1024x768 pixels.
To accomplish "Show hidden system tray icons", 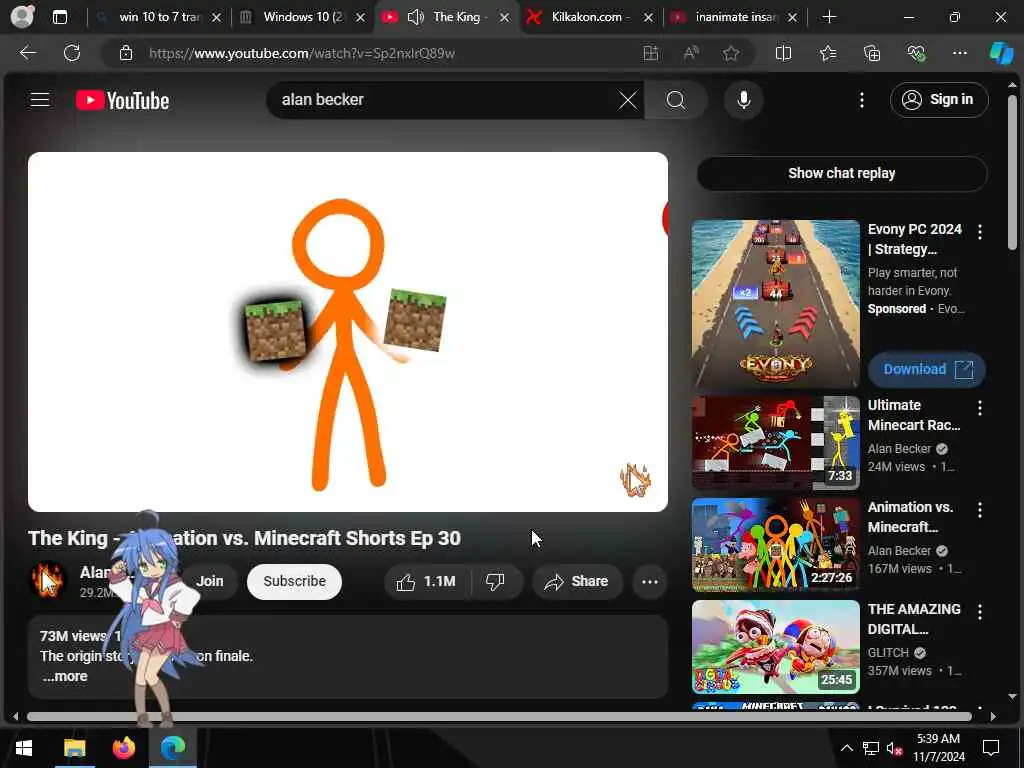I will point(846,748).
